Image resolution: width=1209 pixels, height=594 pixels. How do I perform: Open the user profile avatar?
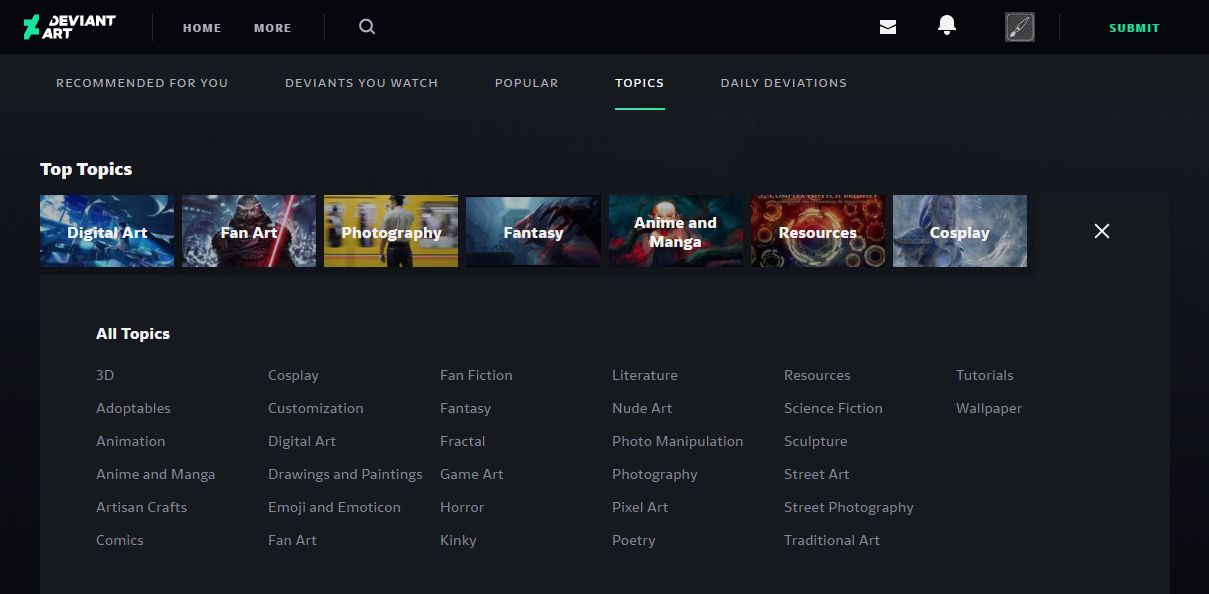(x=1019, y=27)
